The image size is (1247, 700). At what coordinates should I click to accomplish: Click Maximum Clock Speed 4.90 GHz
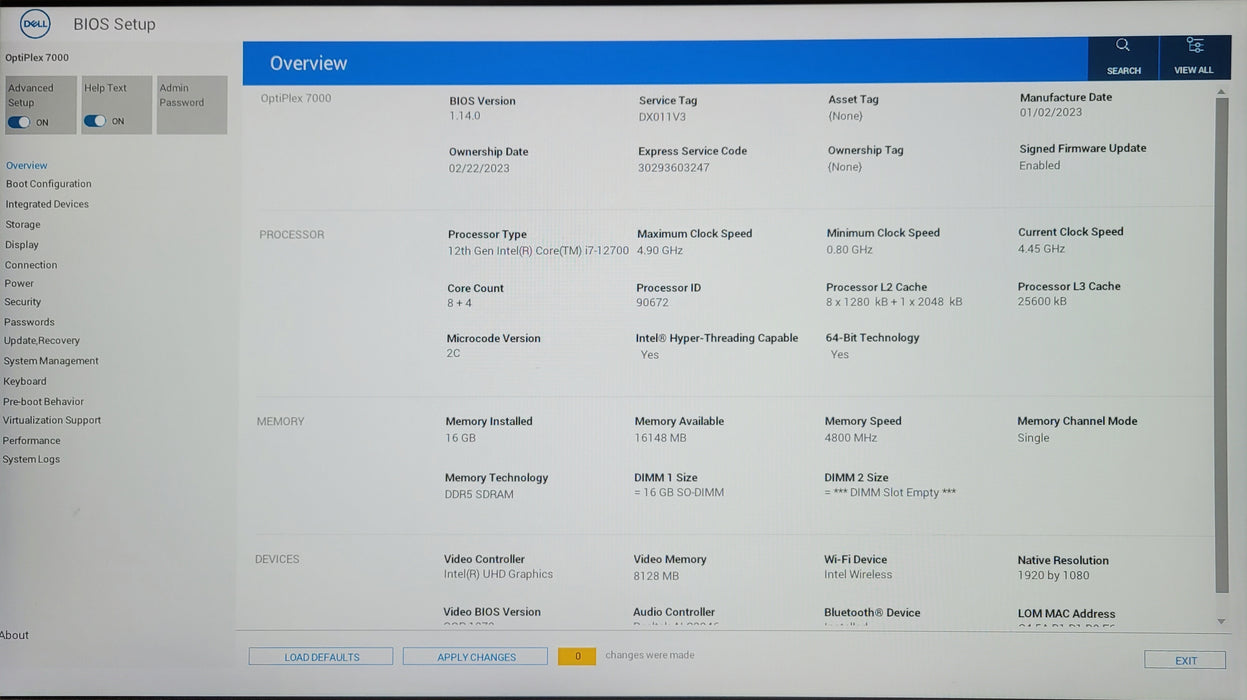tap(660, 251)
